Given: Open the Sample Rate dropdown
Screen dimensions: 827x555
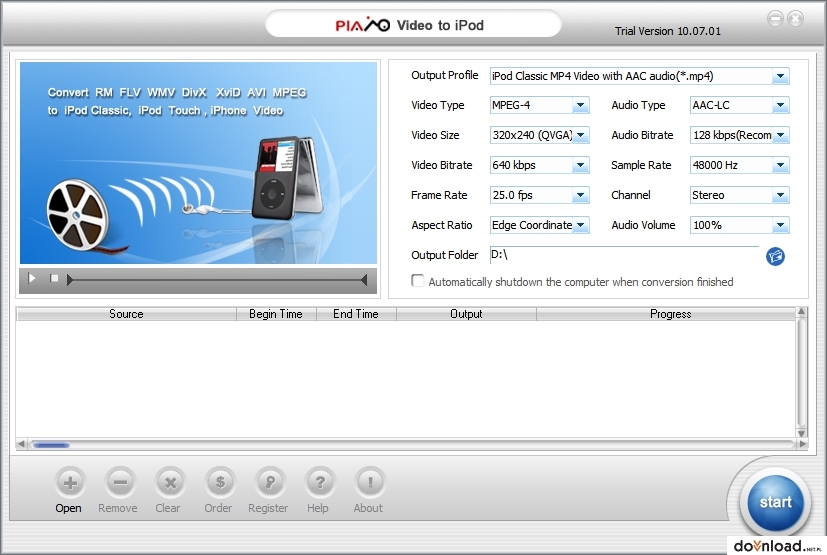Looking at the screenshot, I should (x=780, y=166).
